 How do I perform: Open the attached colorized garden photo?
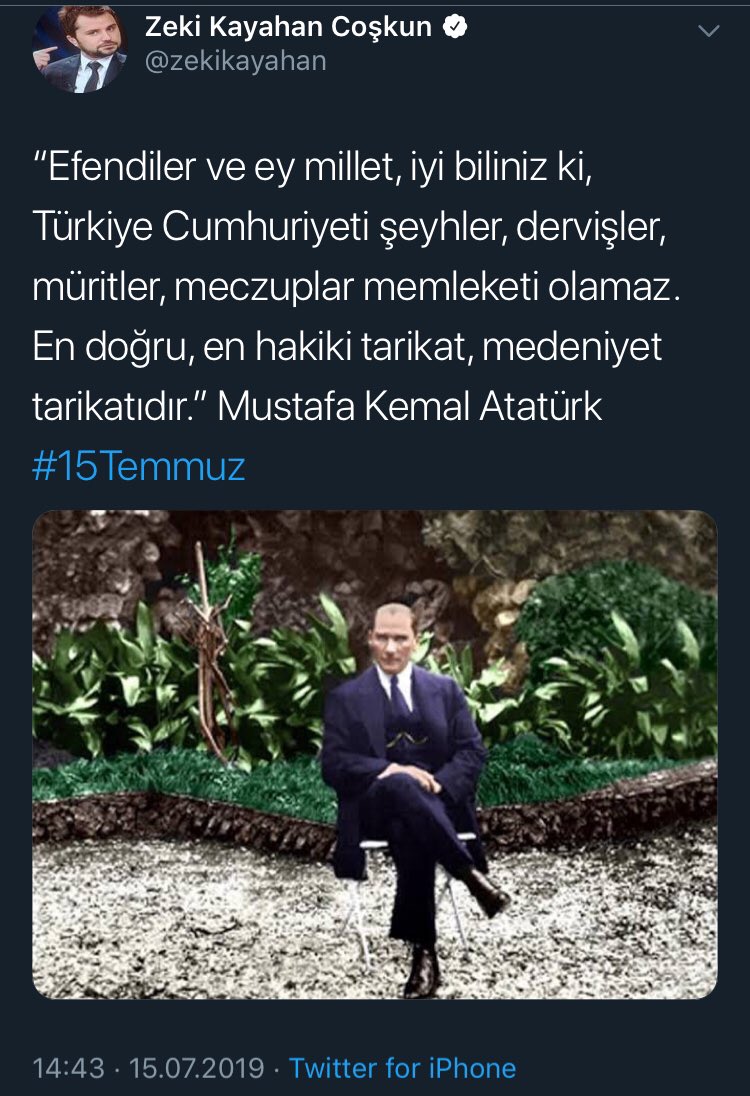(x=375, y=754)
